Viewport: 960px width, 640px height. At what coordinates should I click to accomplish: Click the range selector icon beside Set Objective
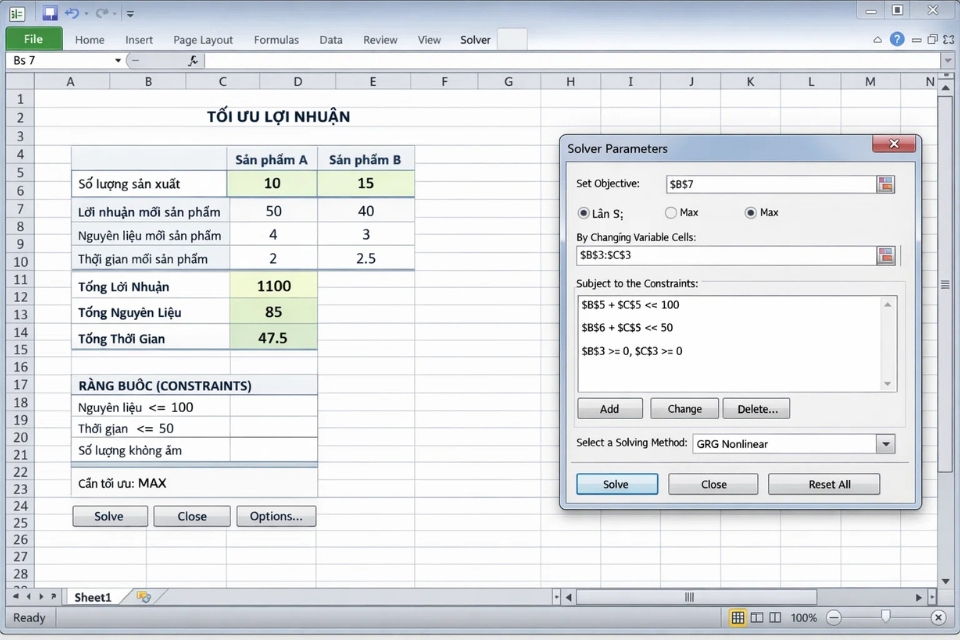886,184
